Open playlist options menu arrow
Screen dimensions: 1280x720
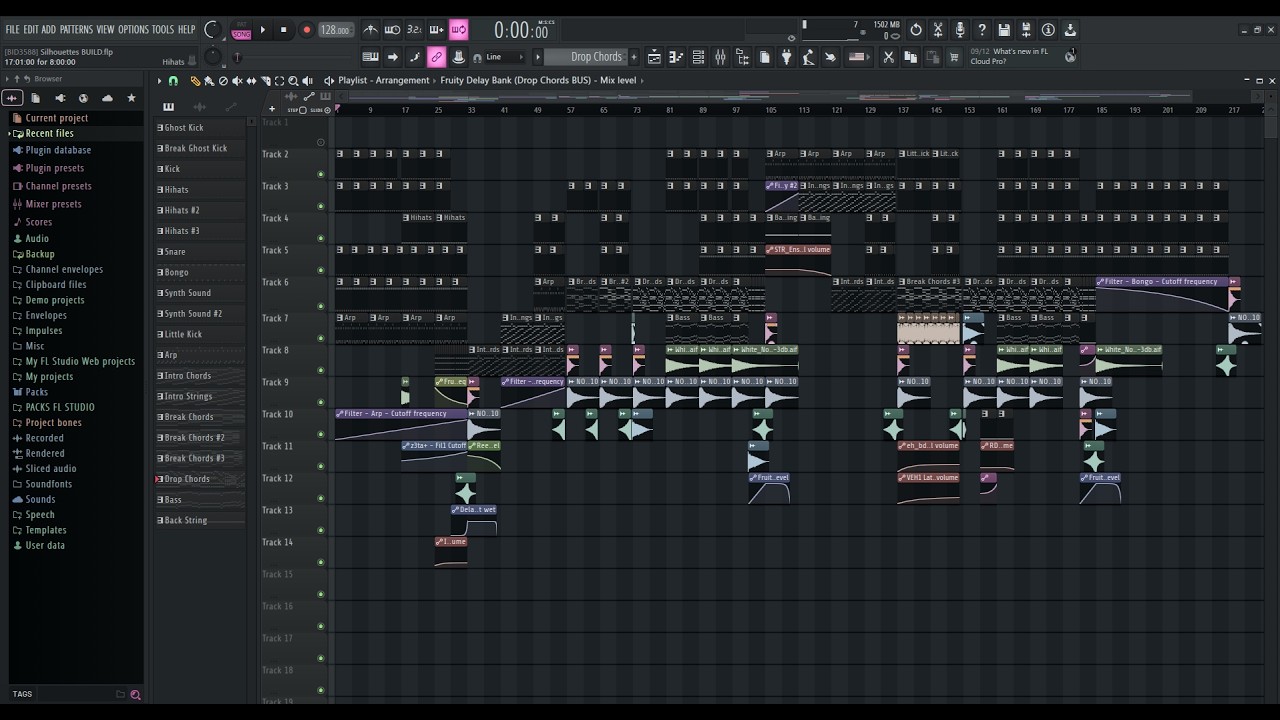point(160,80)
